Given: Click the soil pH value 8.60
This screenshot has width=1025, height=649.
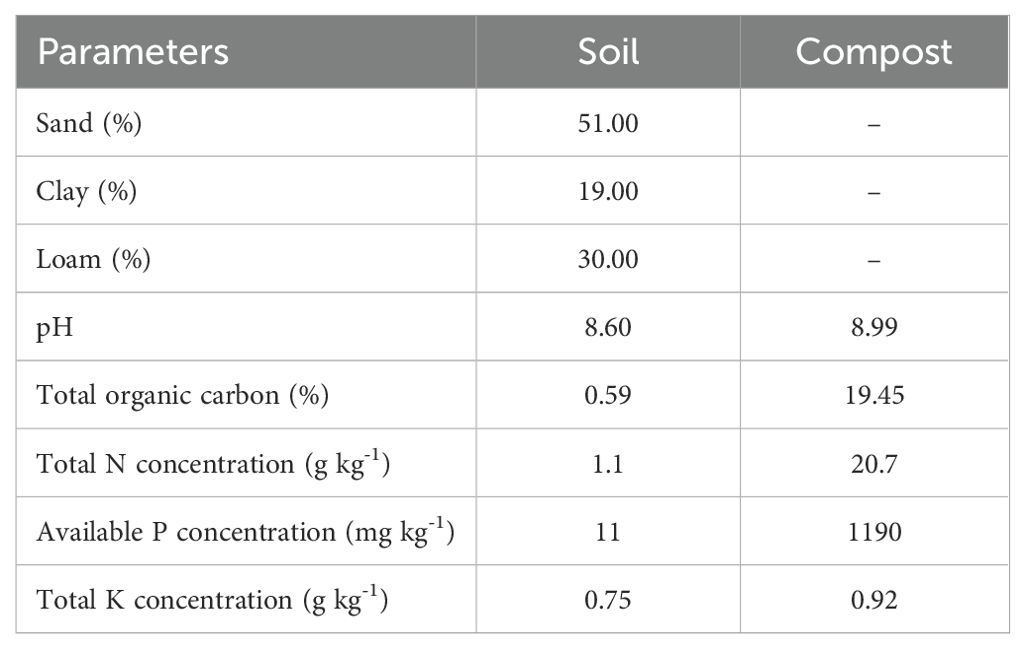Looking at the screenshot, I should (x=608, y=327).
